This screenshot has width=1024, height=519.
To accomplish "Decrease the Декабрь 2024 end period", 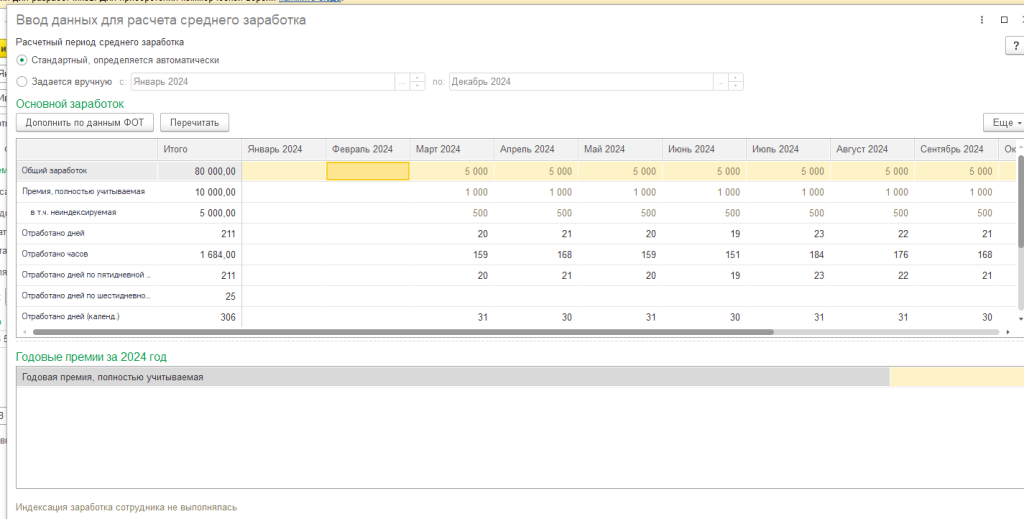I will (x=735, y=86).
